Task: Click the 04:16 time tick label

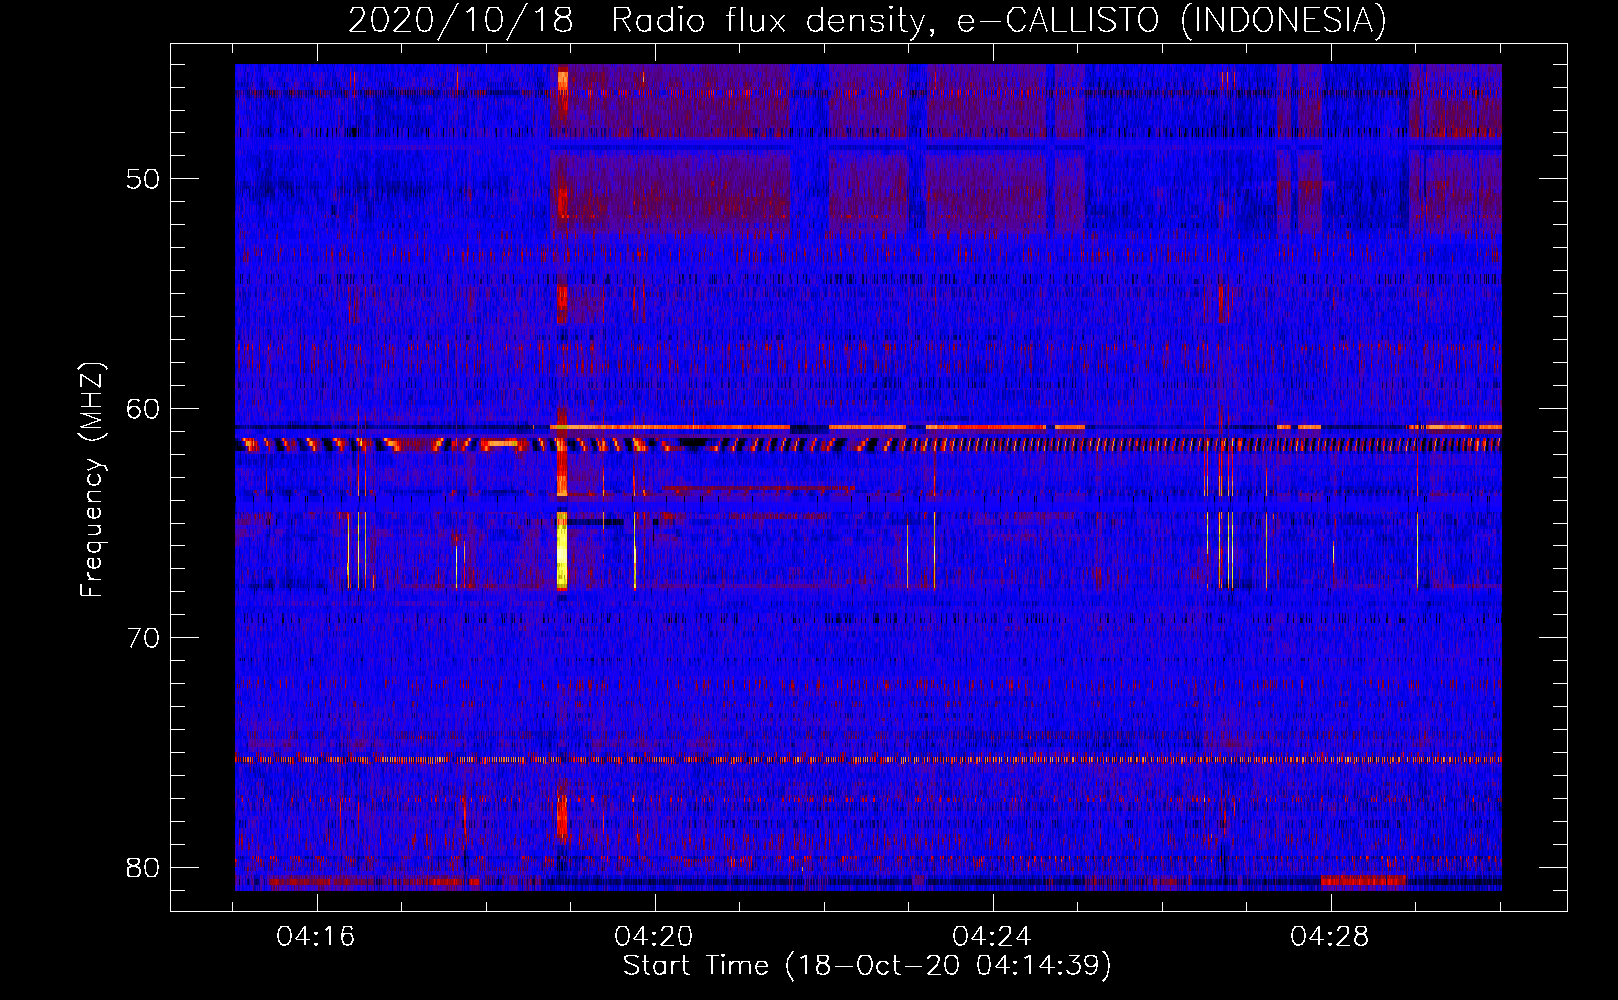Action: 316,937
